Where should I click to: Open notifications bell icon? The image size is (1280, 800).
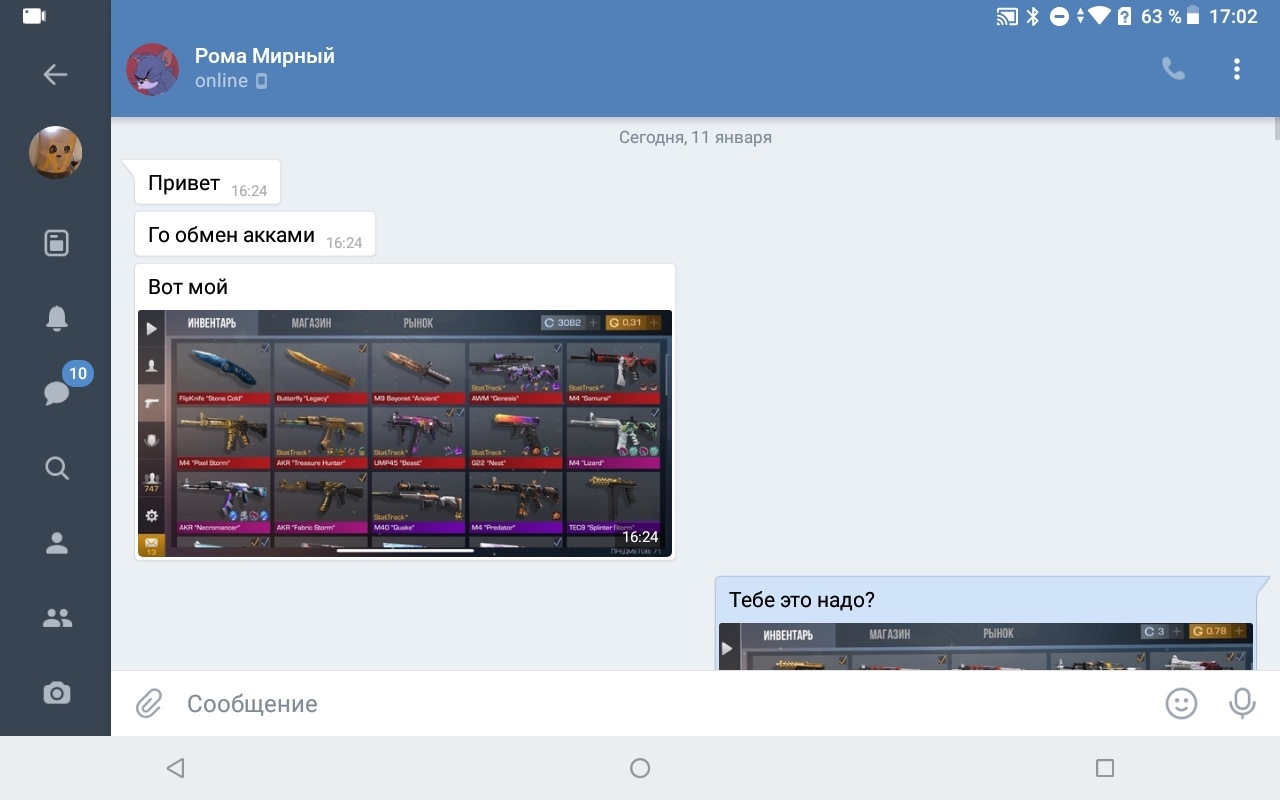tap(56, 318)
